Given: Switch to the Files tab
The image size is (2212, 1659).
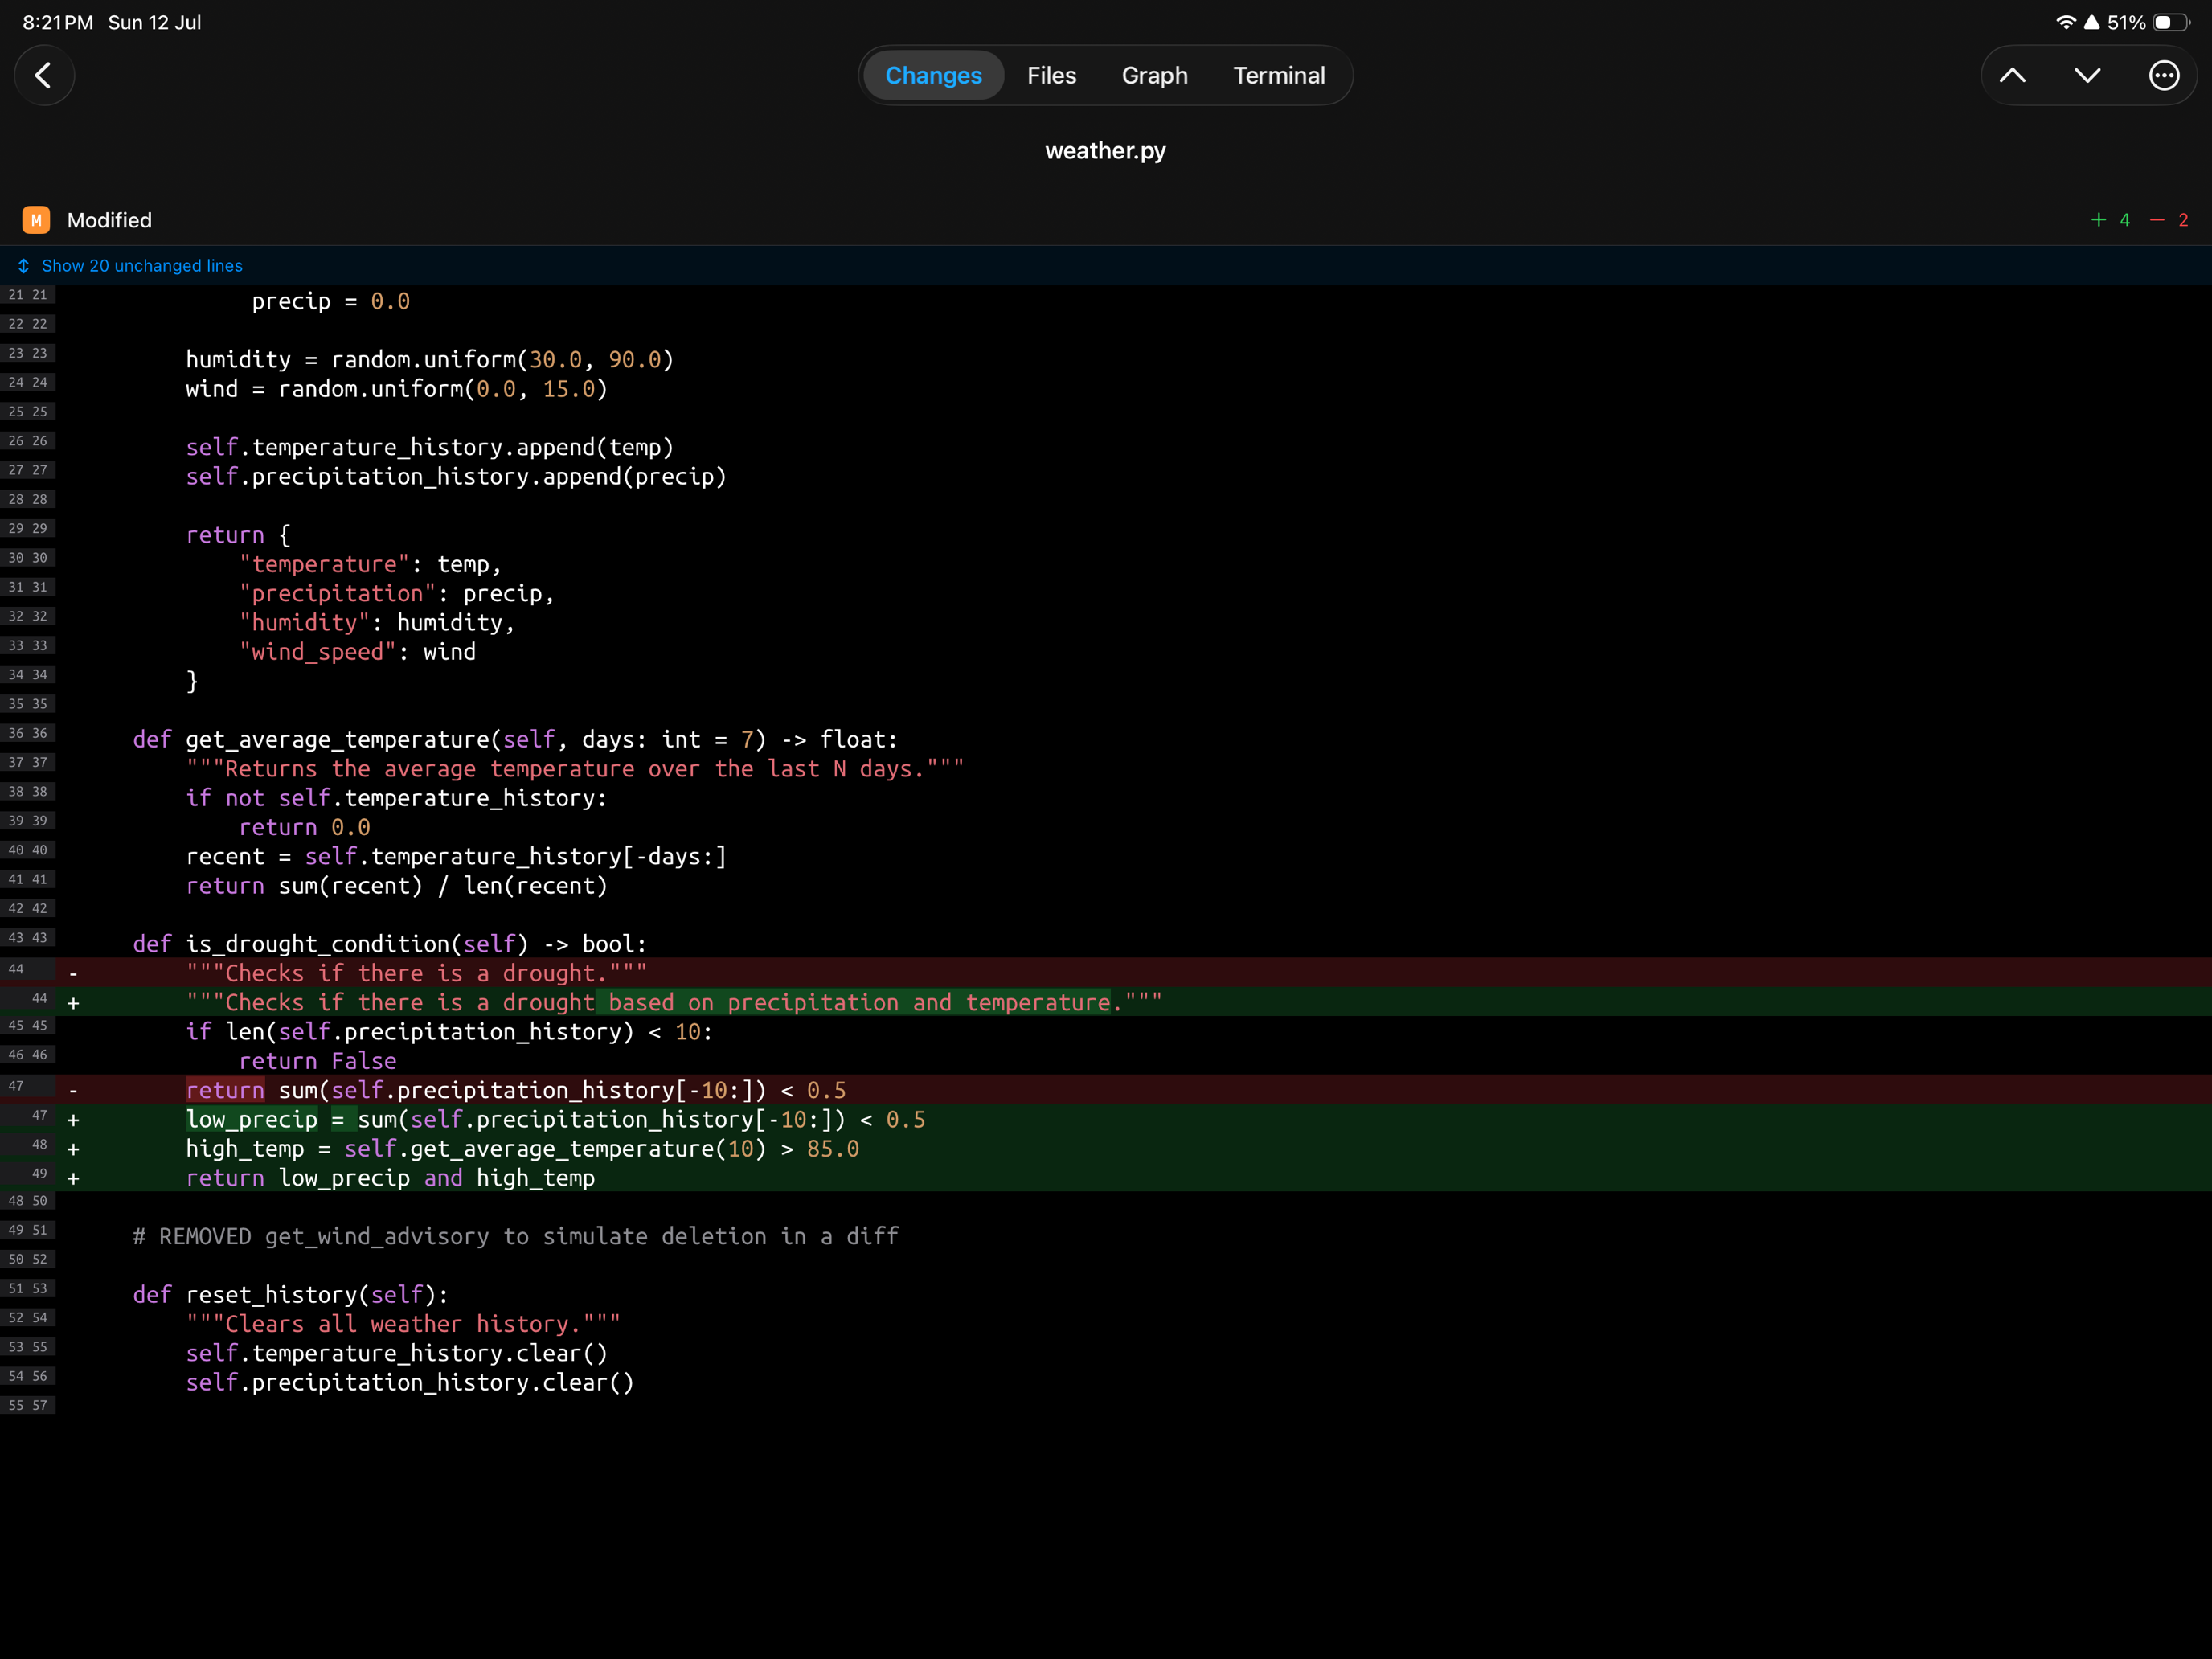Looking at the screenshot, I should [1051, 75].
